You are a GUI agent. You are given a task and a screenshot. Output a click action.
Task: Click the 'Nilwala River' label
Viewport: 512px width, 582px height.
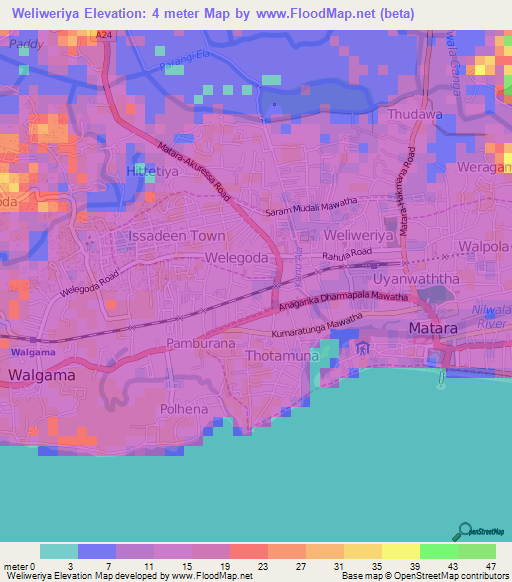(x=491, y=317)
